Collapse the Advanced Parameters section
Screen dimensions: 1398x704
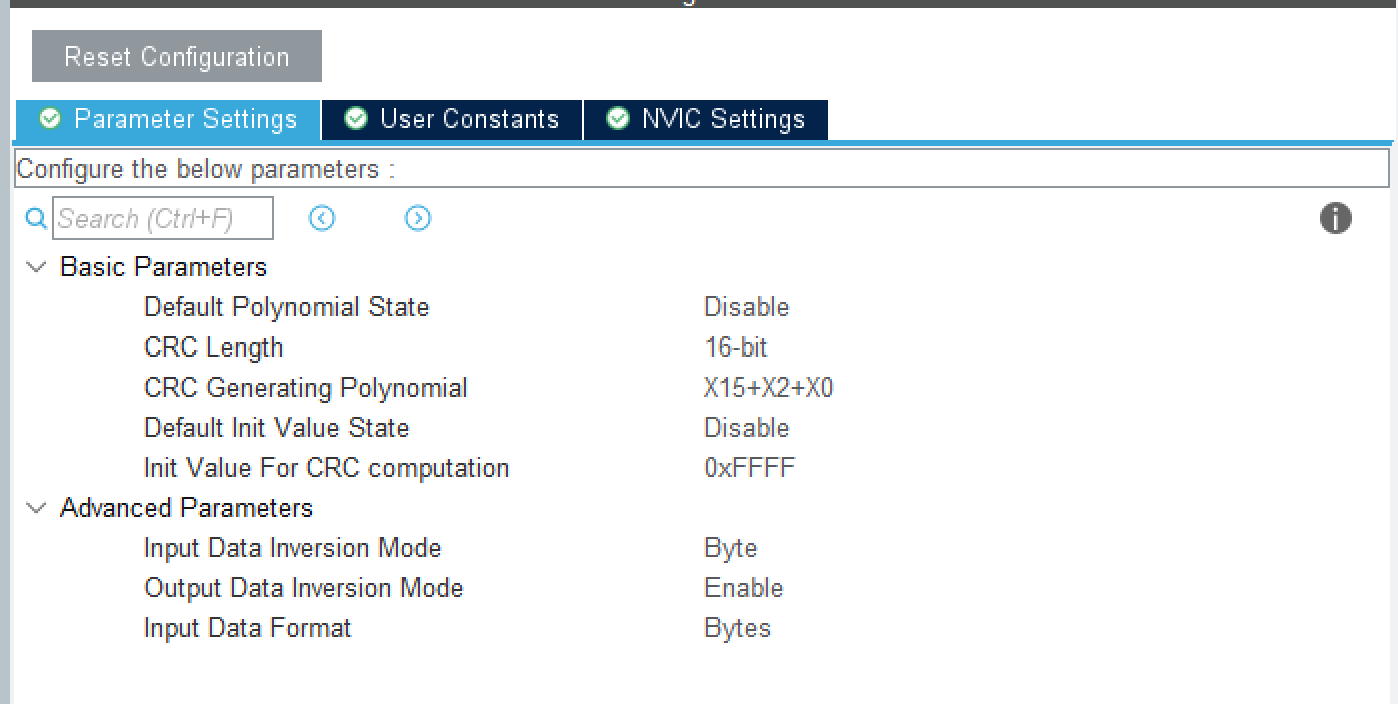(36, 508)
